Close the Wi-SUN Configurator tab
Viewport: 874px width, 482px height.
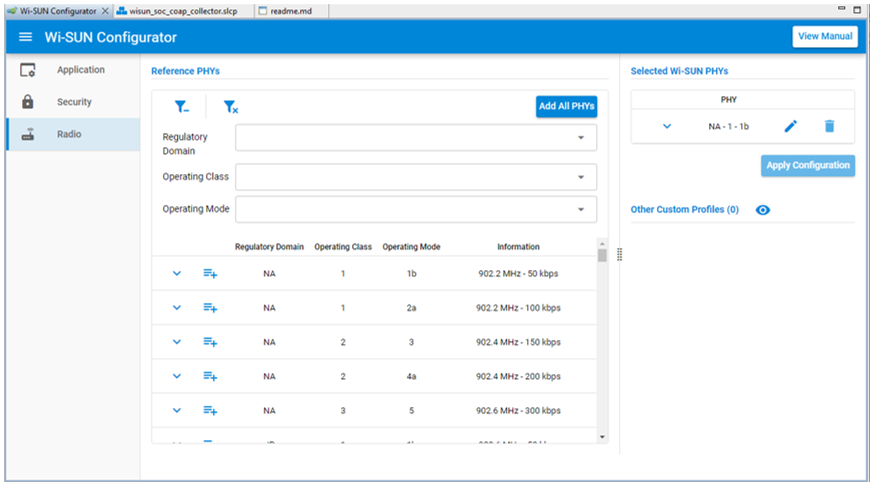(x=105, y=11)
